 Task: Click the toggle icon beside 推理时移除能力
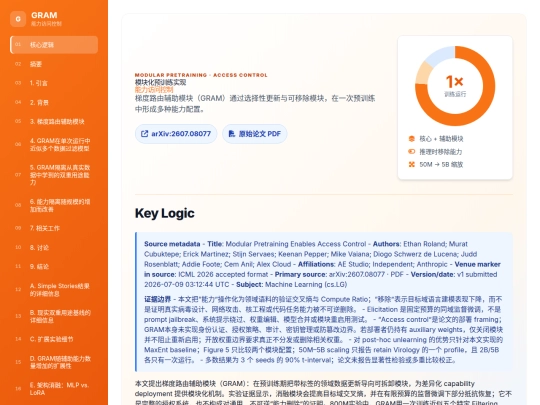click(412, 152)
